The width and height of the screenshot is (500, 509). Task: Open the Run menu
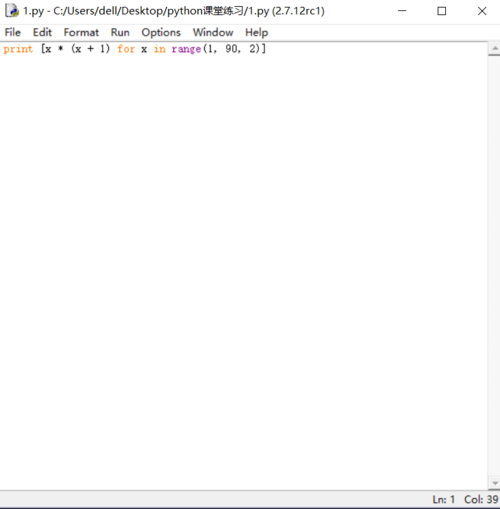tap(120, 32)
